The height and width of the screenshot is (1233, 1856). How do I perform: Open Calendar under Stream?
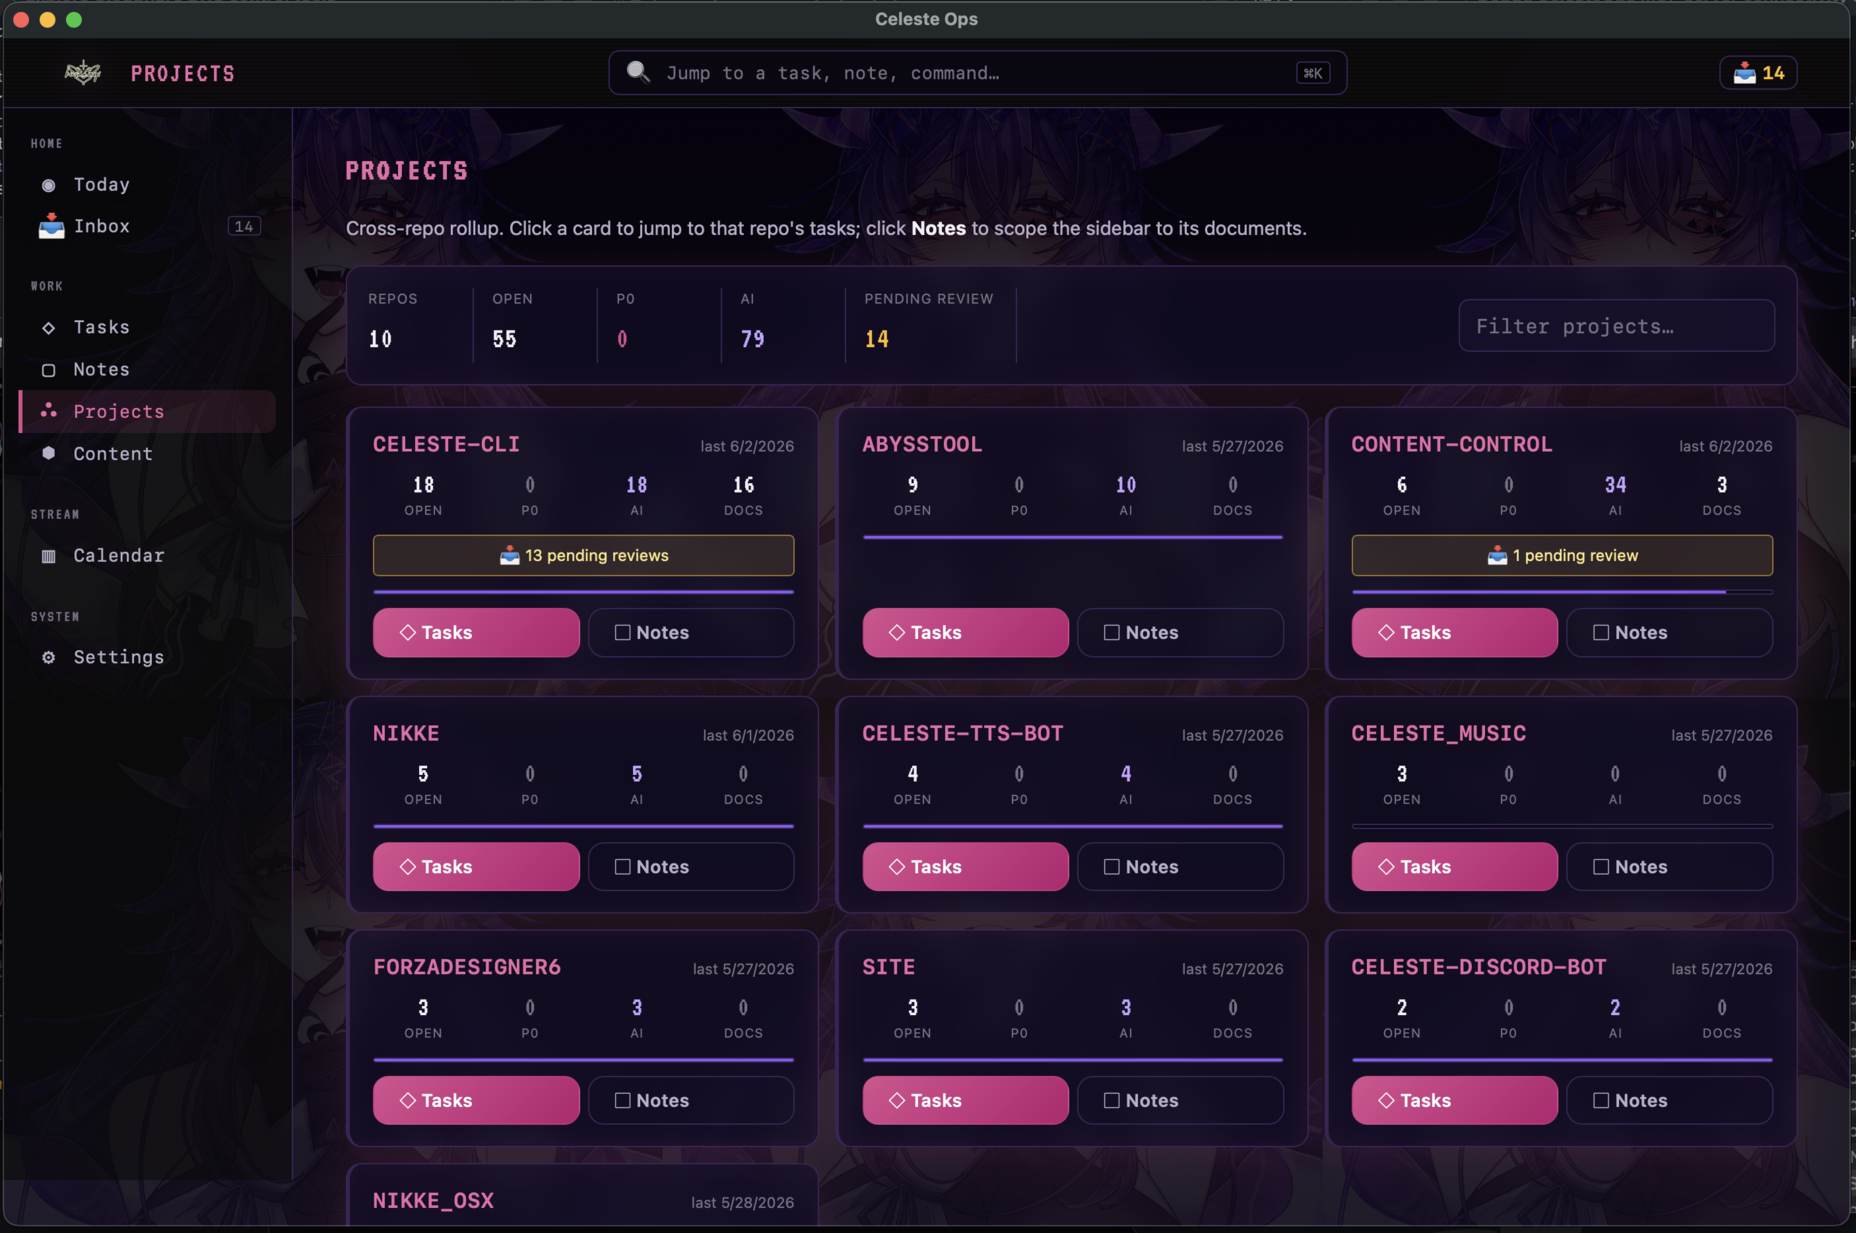[x=147, y=556]
